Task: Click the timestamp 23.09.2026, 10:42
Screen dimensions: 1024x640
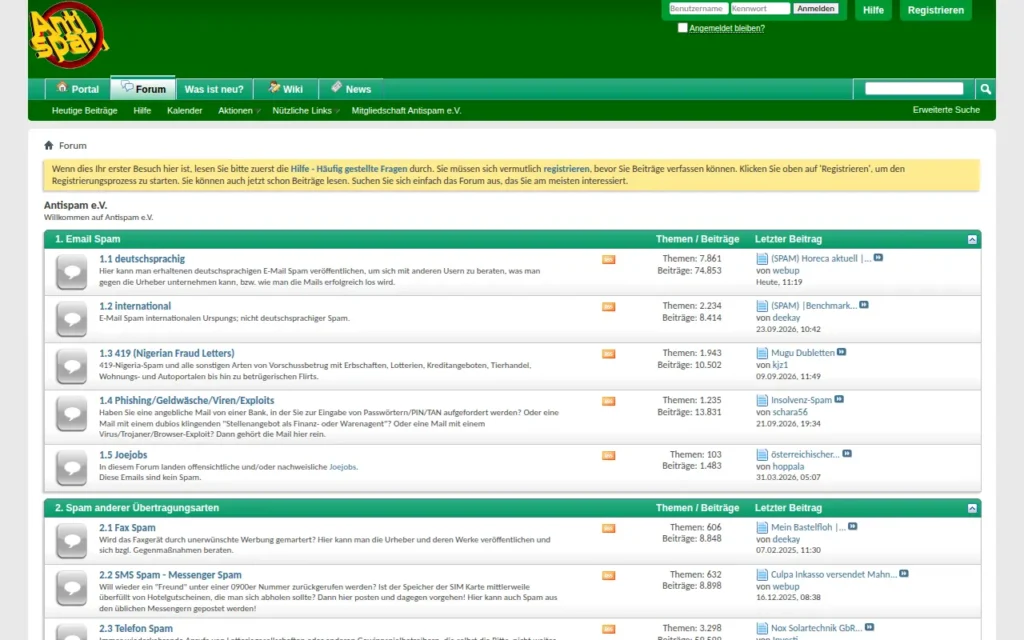Action: pyautogui.click(x=788, y=329)
